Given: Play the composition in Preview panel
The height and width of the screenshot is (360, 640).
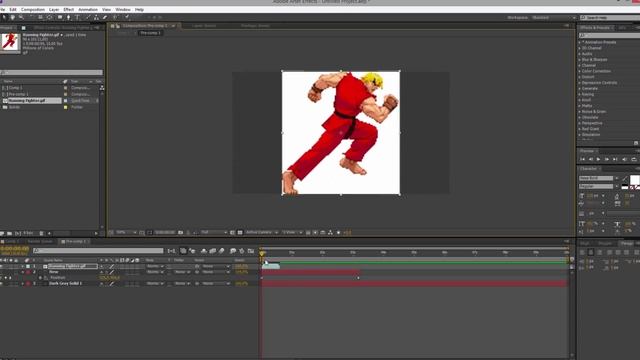Looking at the screenshot, I should tap(598, 159).
